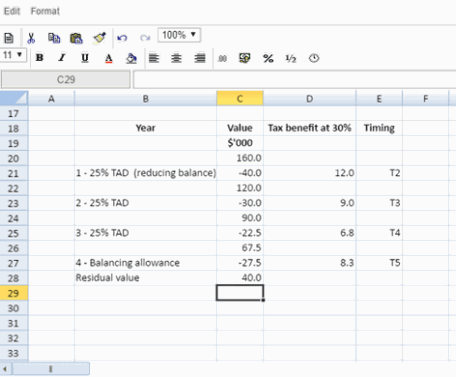Click '1 - 25% TAD (reducing balance)' cell

146,173
